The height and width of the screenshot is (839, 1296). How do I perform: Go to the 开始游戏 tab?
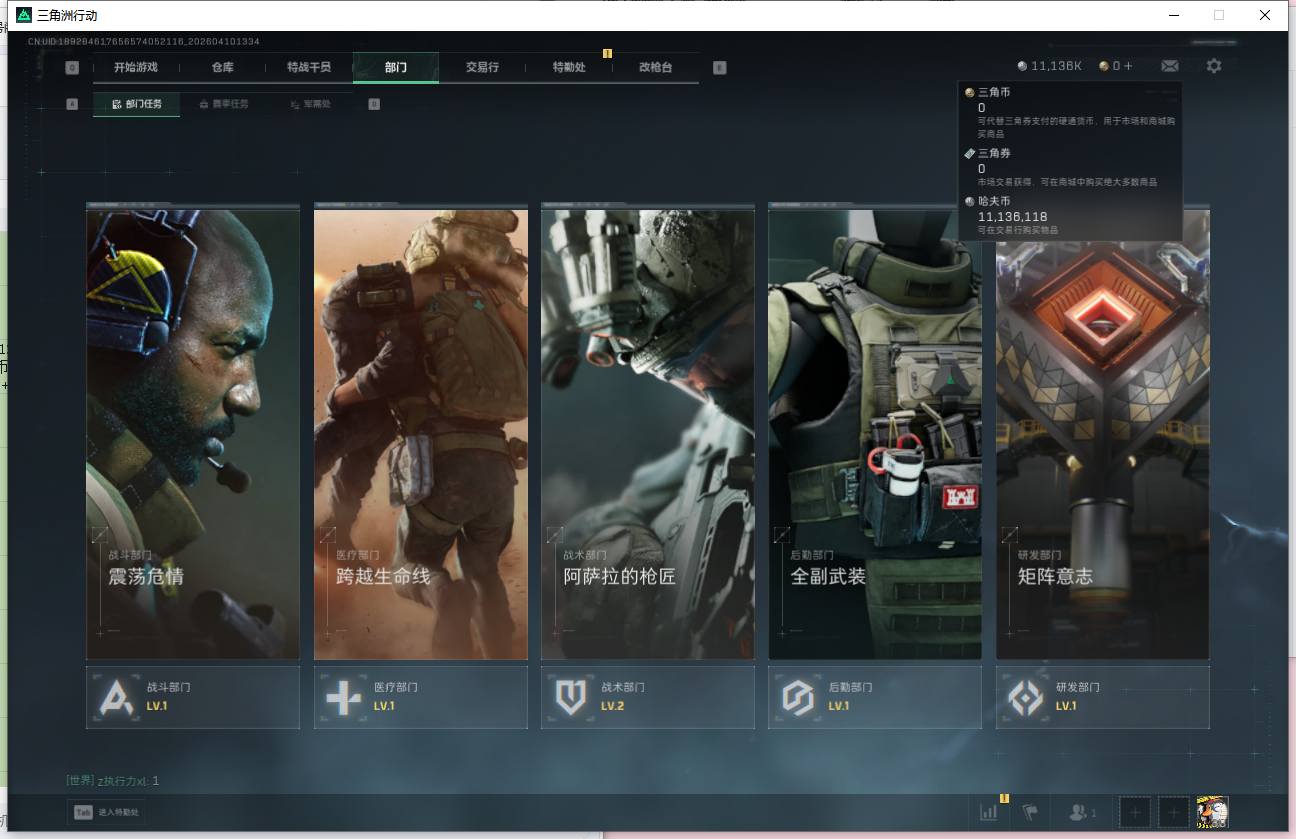tap(135, 67)
